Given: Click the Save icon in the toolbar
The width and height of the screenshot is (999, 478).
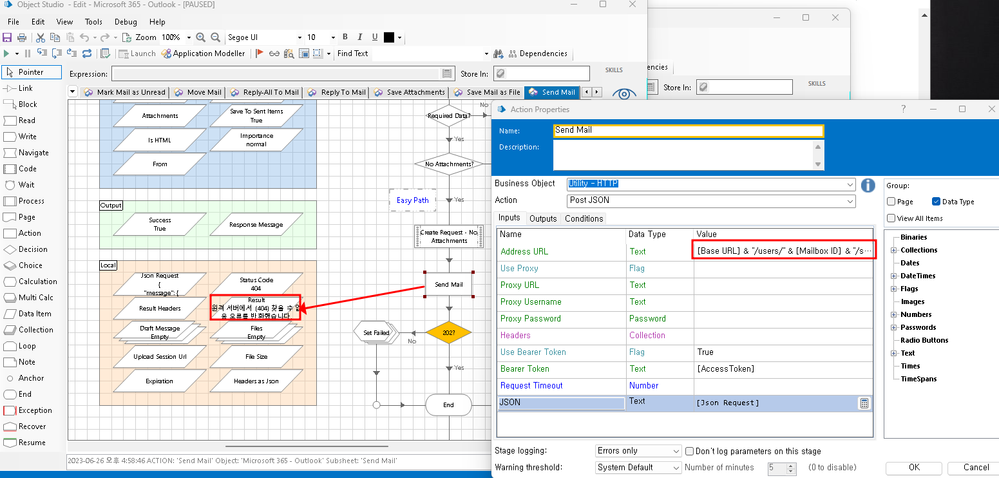Looking at the screenshot, I should tap(8, 37).
